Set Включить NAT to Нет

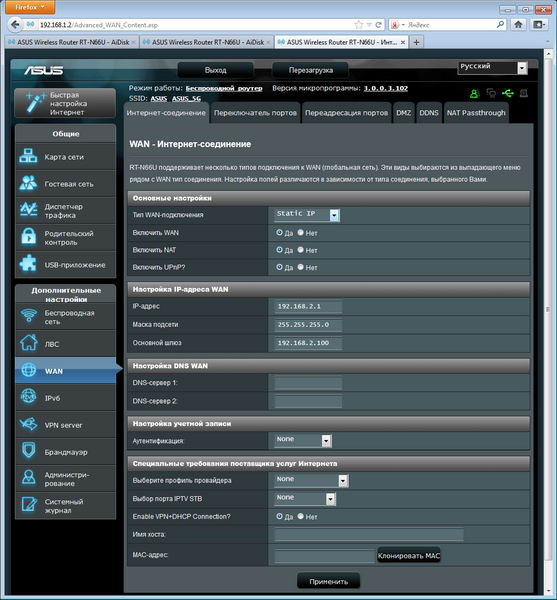300,250
